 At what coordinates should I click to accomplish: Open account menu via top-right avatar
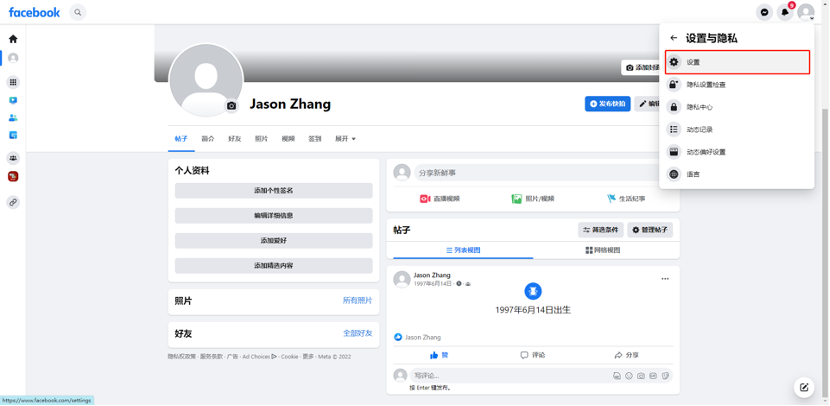pyautogui.click(x=806, y=12)
